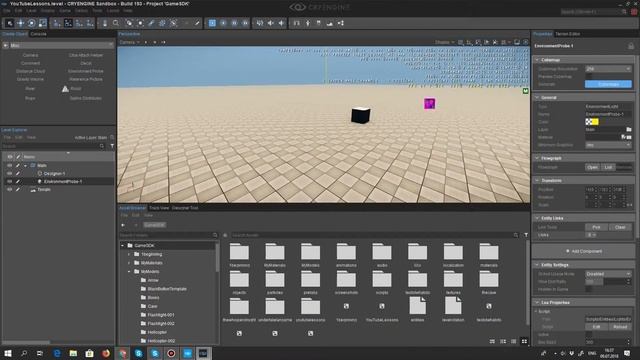The width and height of the screenshot is (640, 360).
Task: Click the List button in Flowgraph section
Action: [x=608, y=167]
